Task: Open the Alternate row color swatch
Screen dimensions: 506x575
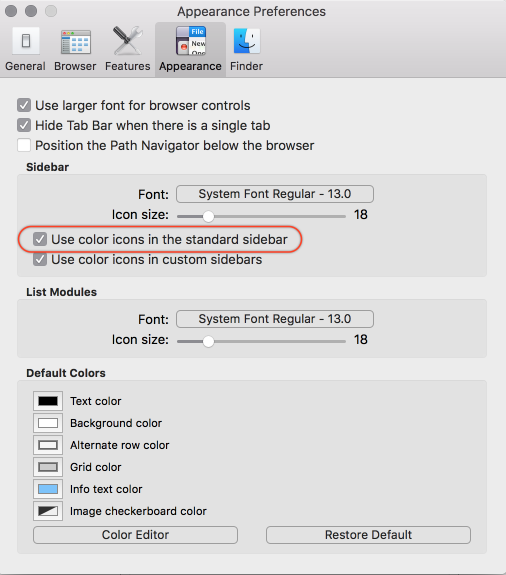Action: [48, 445]
